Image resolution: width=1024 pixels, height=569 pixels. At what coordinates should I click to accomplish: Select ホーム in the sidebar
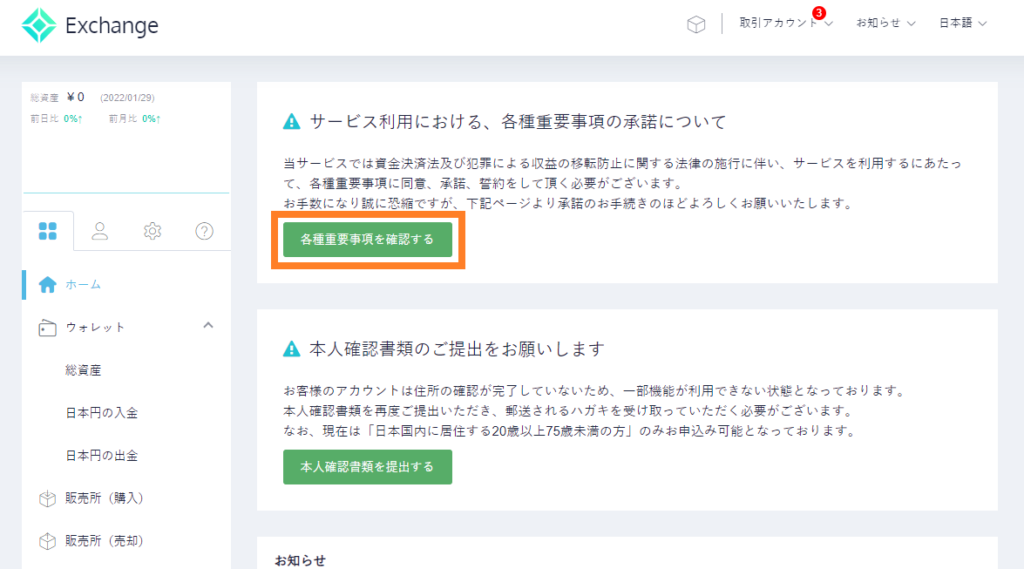[x=83, y=285]
